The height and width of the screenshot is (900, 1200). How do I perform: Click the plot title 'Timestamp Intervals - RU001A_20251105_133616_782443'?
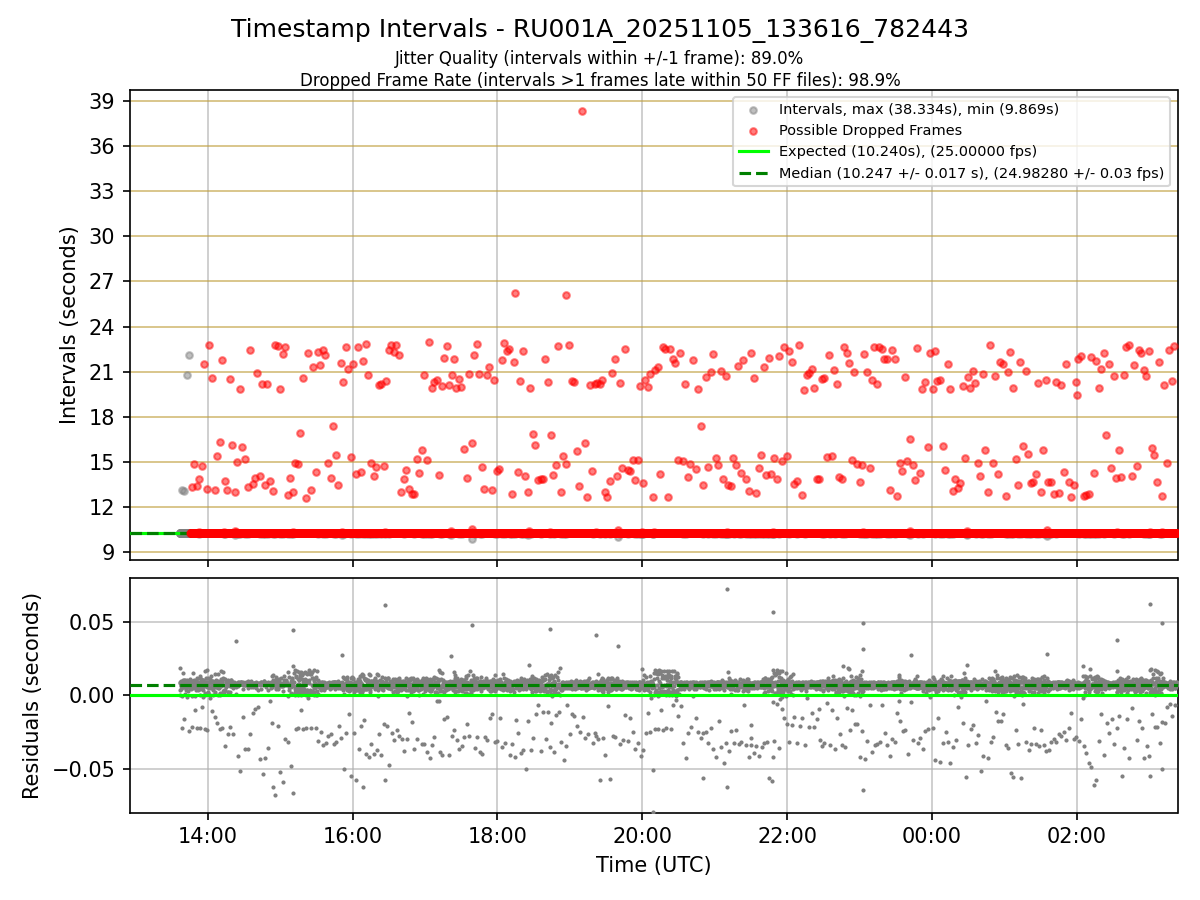coord(600,29)
